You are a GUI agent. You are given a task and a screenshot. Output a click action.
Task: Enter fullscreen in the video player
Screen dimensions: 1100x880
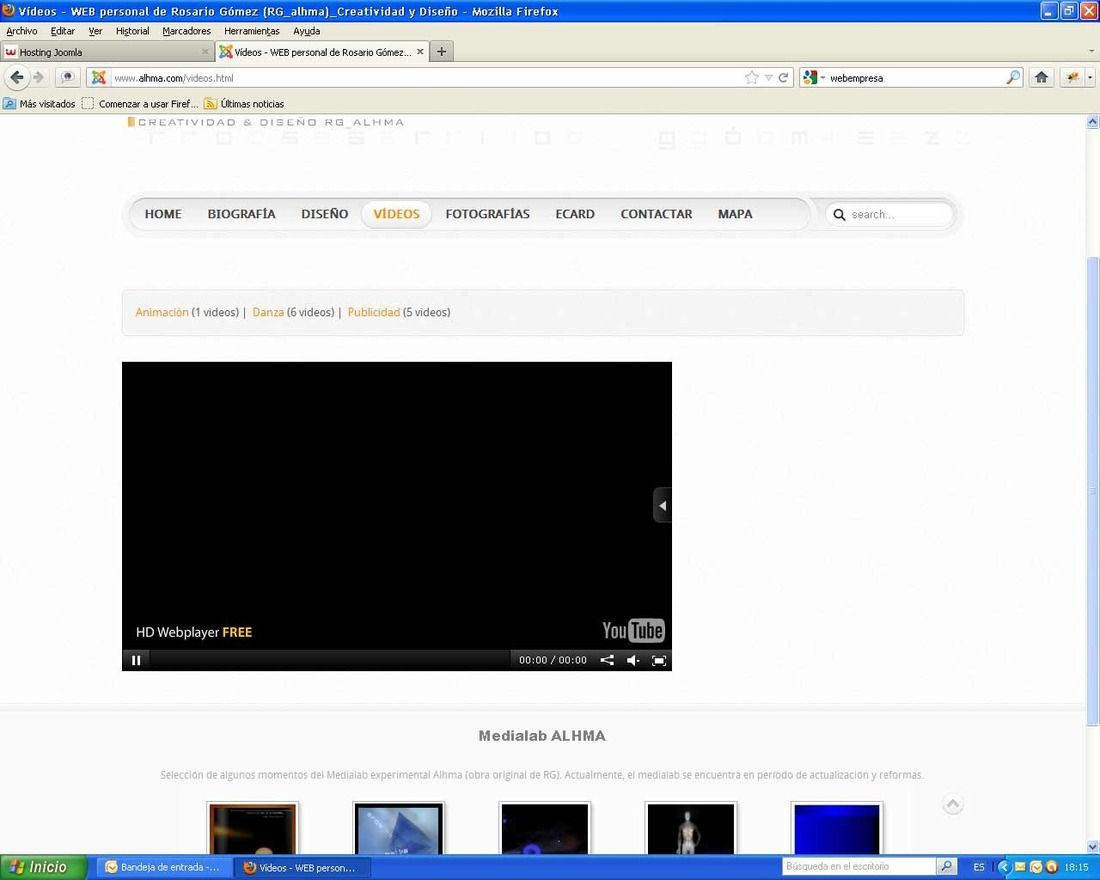(x=659, y=660)
